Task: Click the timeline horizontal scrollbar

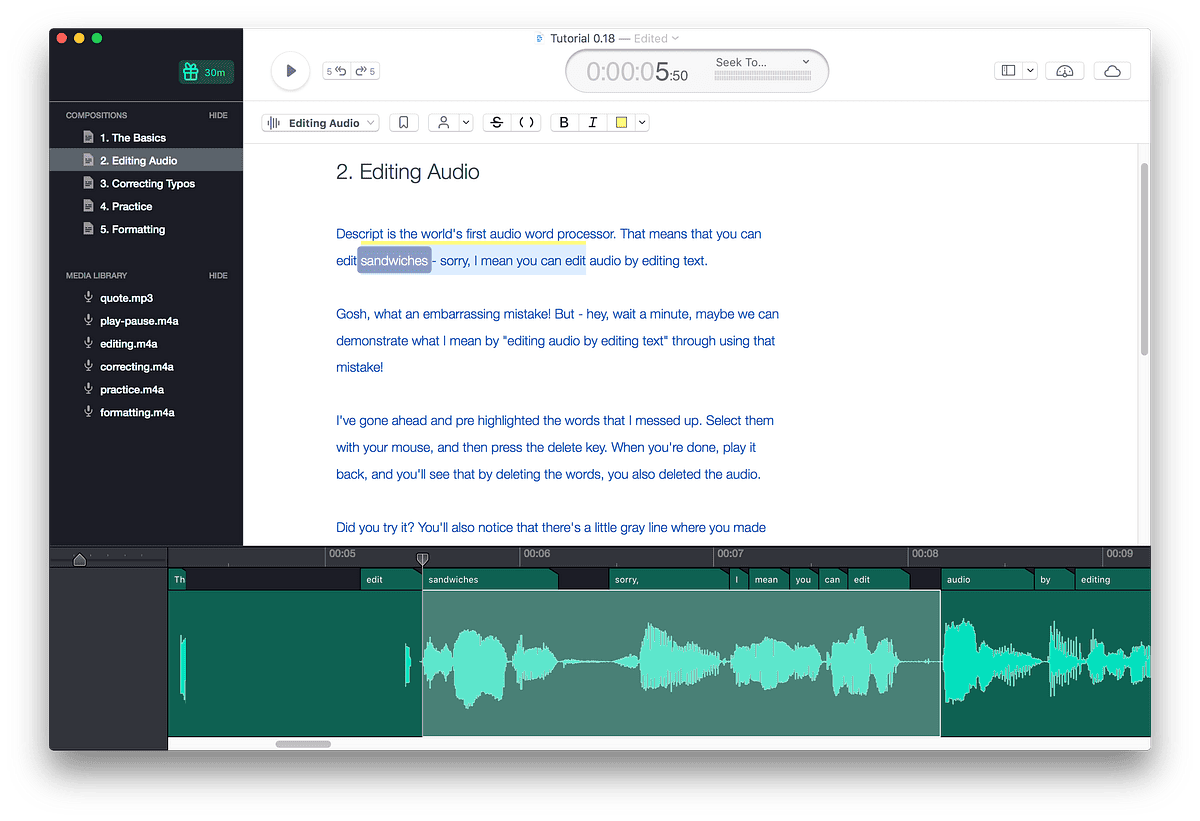Action: tap(303, 744)
